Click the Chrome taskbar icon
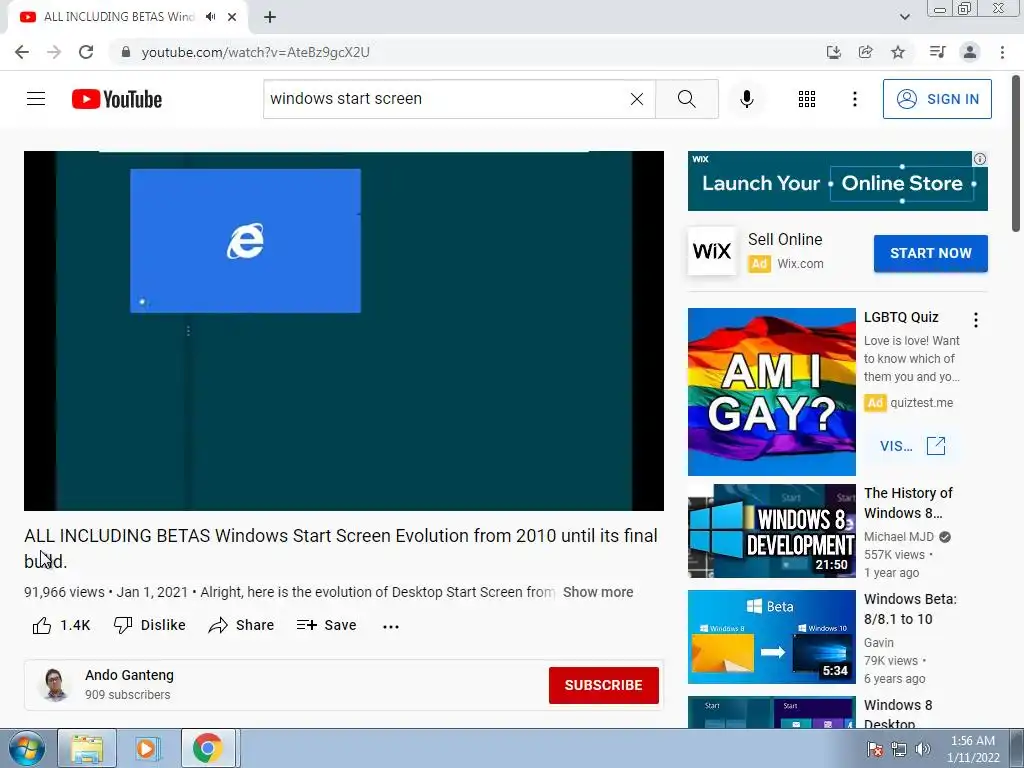1024x768 pixels. [x=208, y=748]
